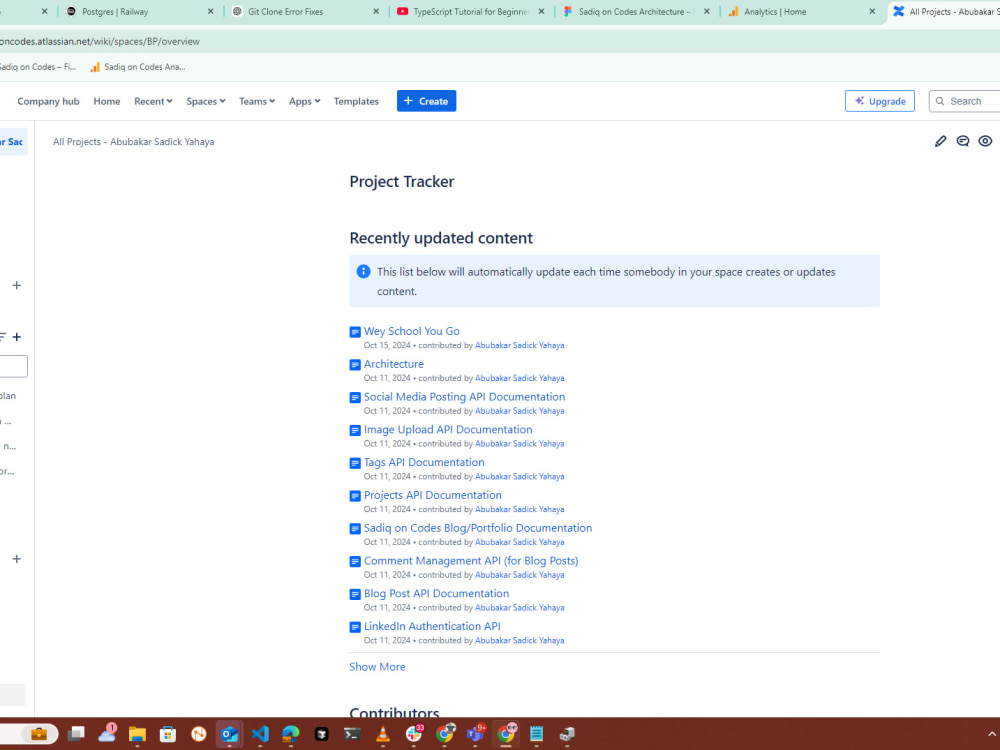Click the info icon in the blue panel
Viewport: 1000px width, 750px height.
363,272
